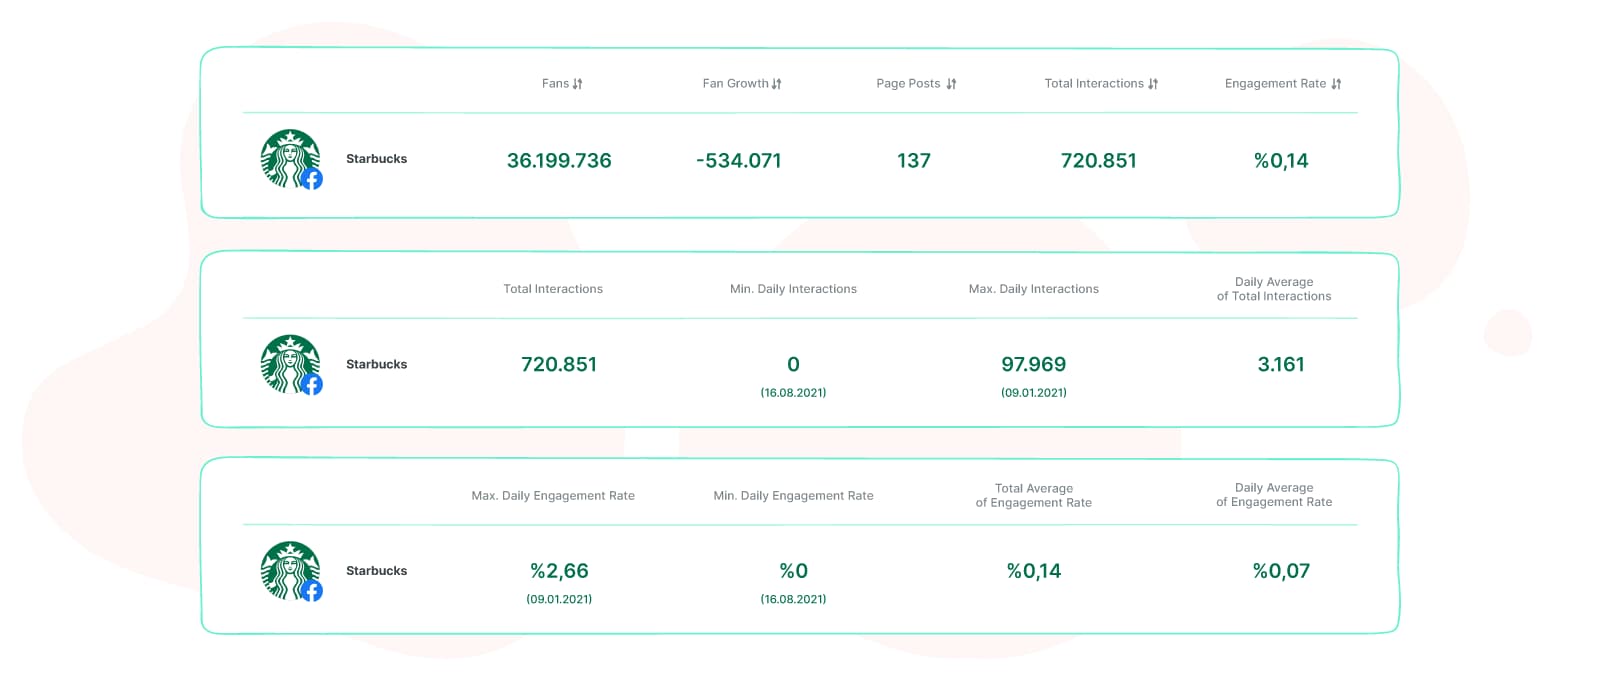Select the page posts value 137
The width and height of the screenshot is (1600, 680).
pos(914,160)
